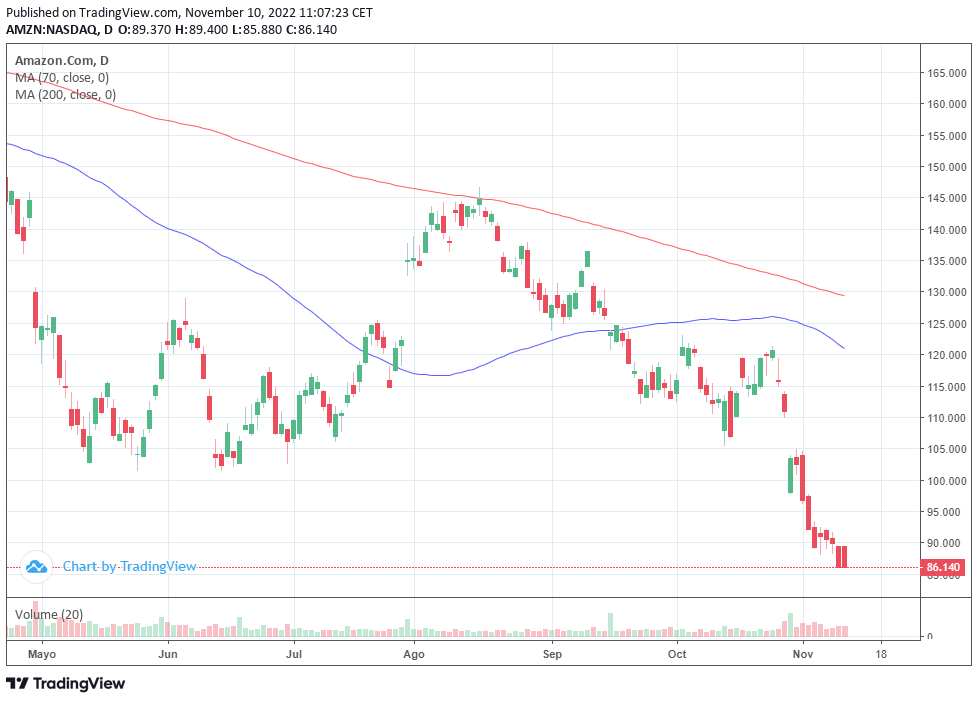The height and width of the screenshot is (702, 978).
Task: Click the O:89.370 open value in header
Action: pyautogui.click(x=143, y=30)
